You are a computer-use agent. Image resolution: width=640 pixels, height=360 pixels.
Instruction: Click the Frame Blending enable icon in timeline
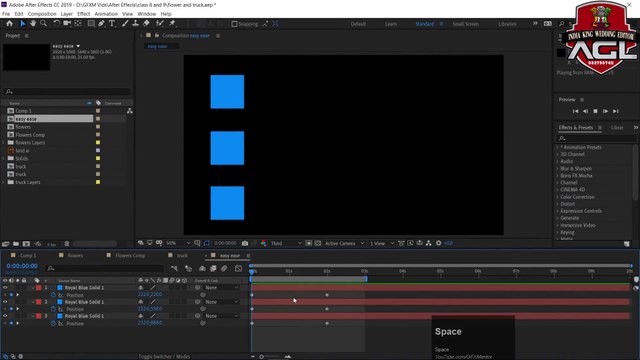pyautogui.click(x=213, y=269)
